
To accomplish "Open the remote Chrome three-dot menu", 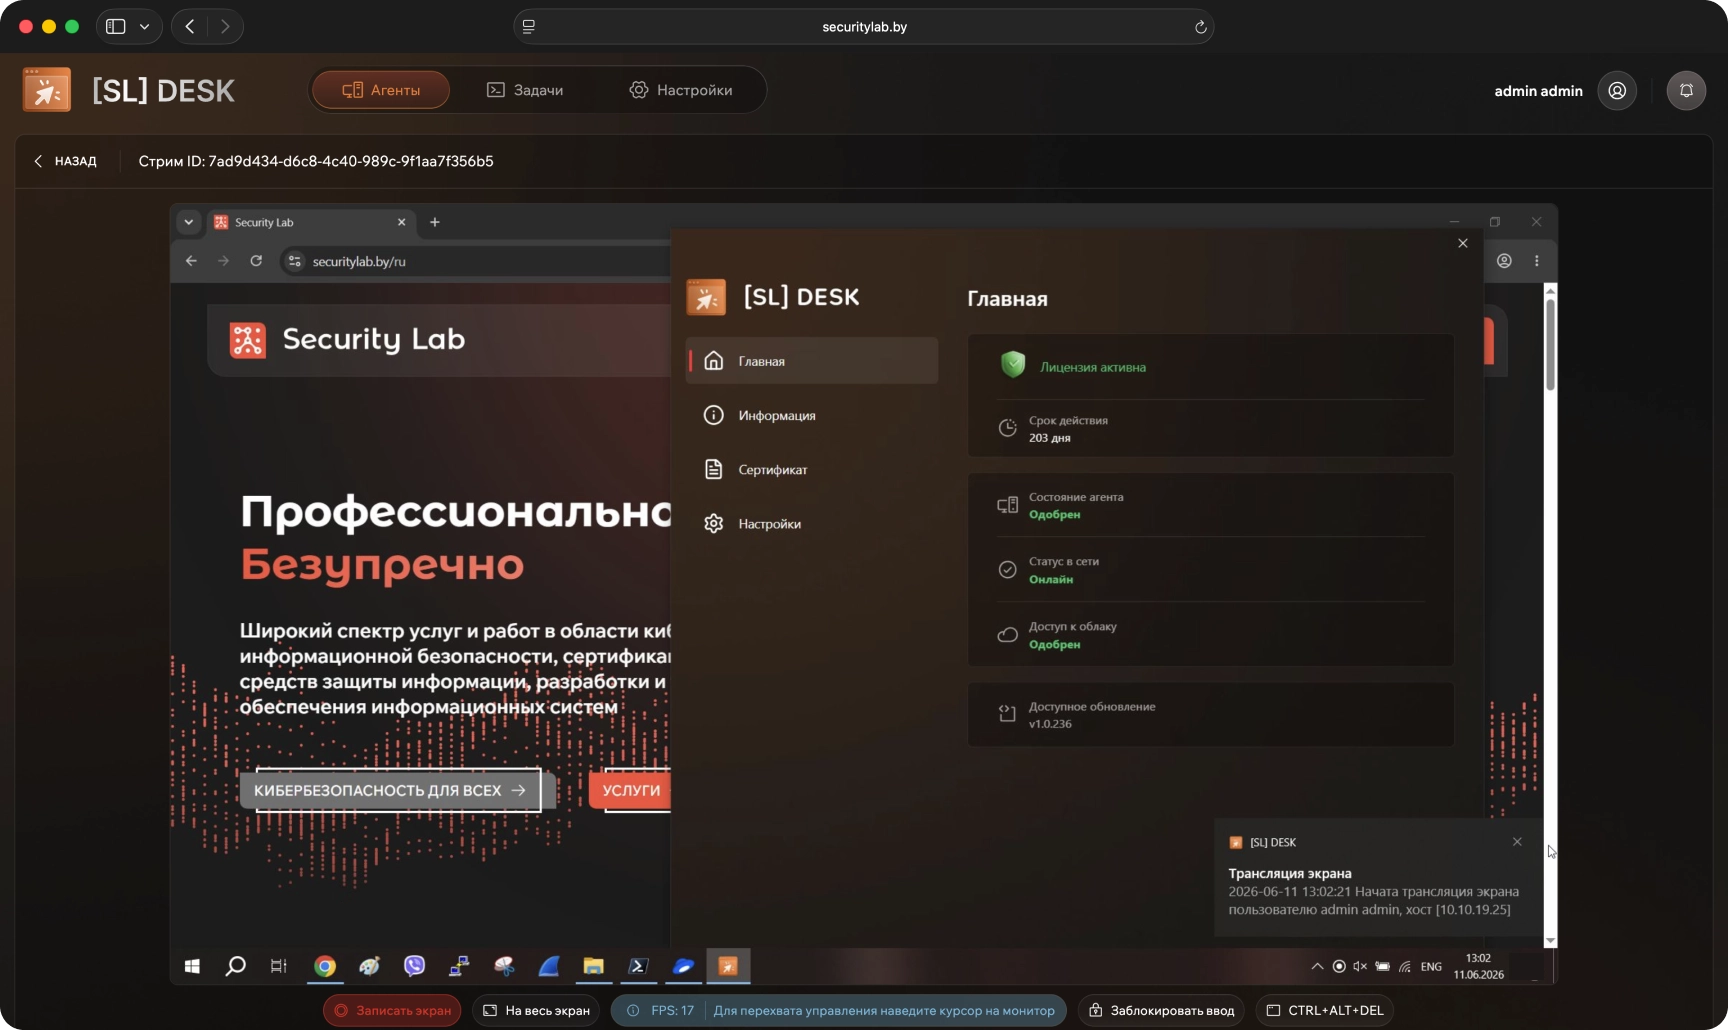I will (x=1537, y=261).
